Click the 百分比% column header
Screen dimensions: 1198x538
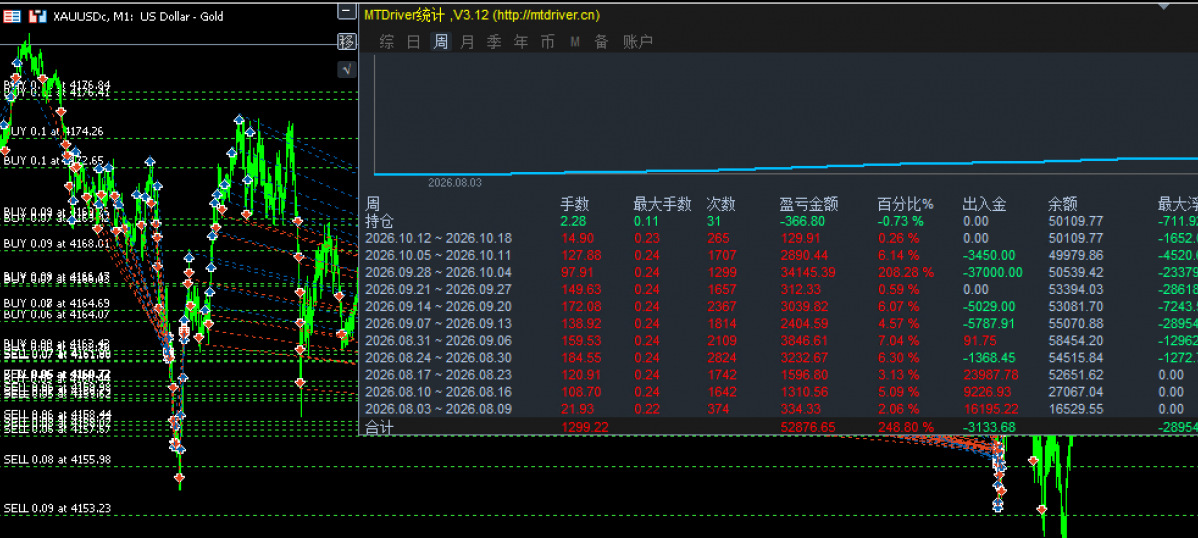905,204
